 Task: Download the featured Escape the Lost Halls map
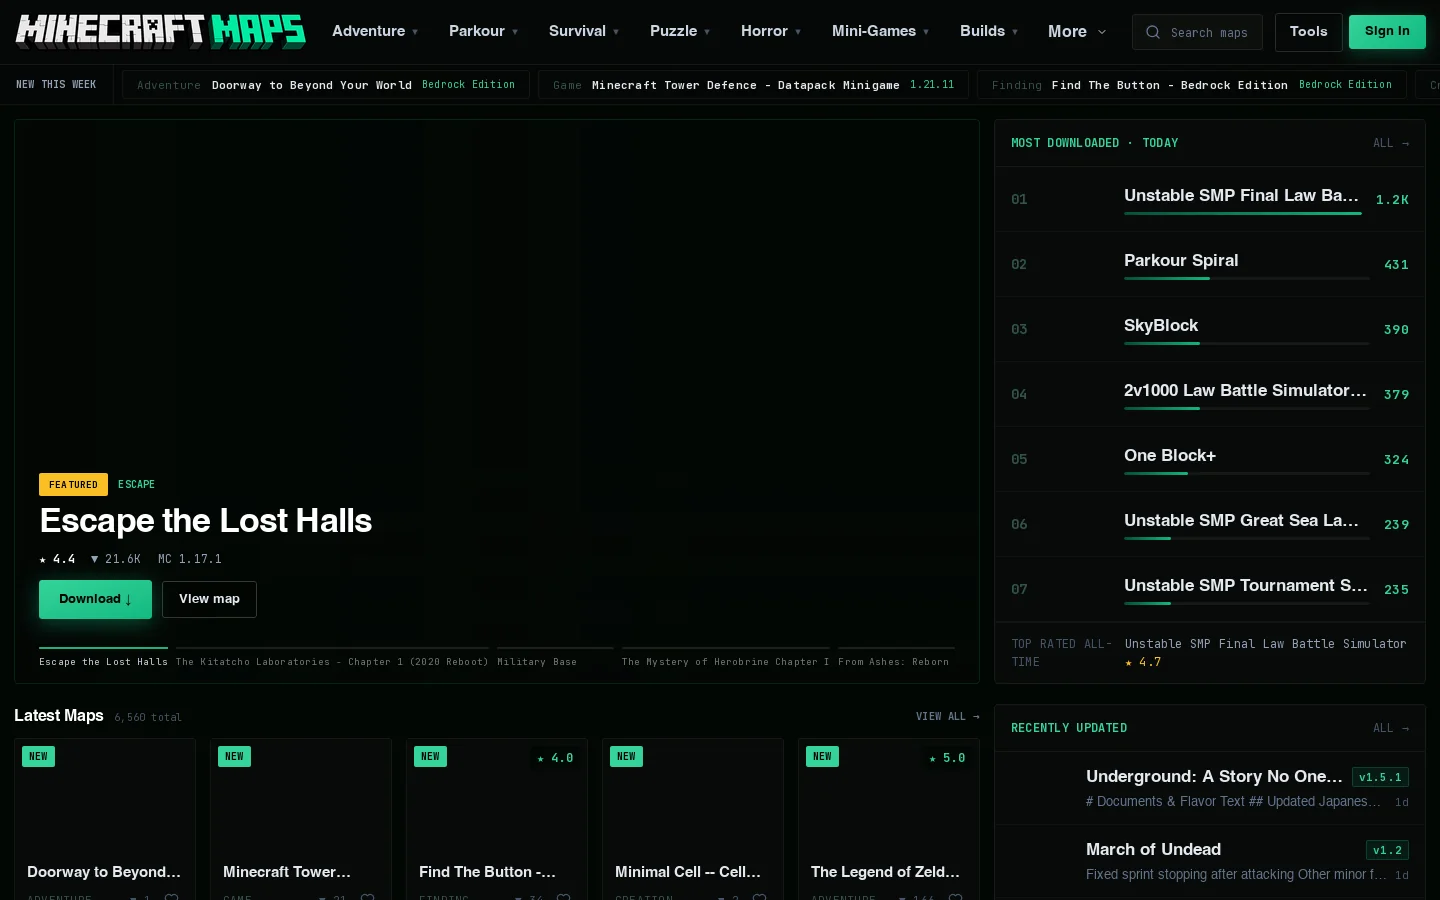tap(95, 599)
